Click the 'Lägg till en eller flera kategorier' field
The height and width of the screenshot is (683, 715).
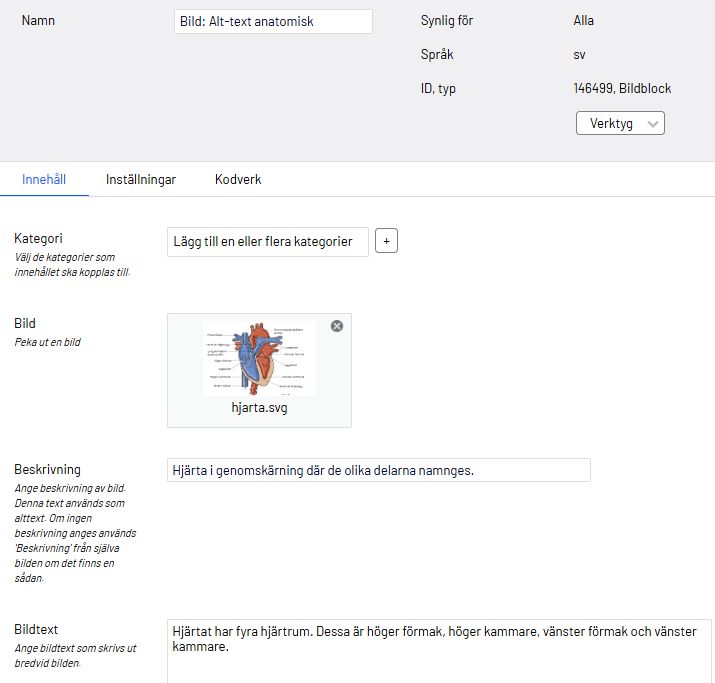tap(268, 241)
